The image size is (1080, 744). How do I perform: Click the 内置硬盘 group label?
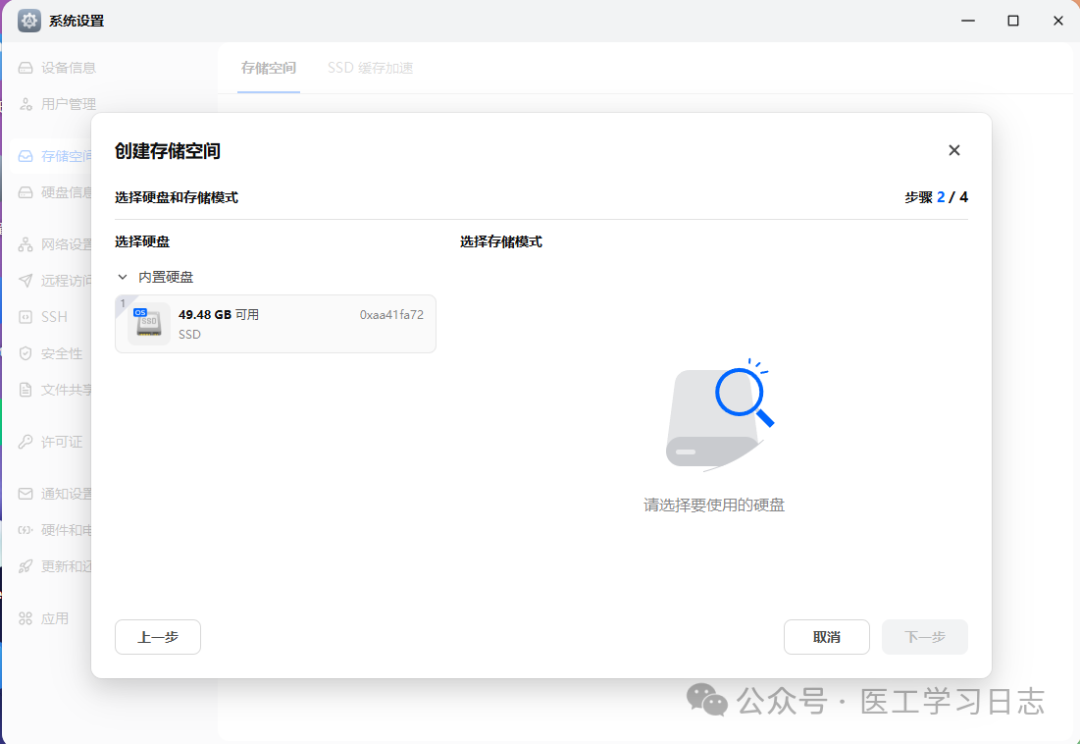(x=166, y=277)
